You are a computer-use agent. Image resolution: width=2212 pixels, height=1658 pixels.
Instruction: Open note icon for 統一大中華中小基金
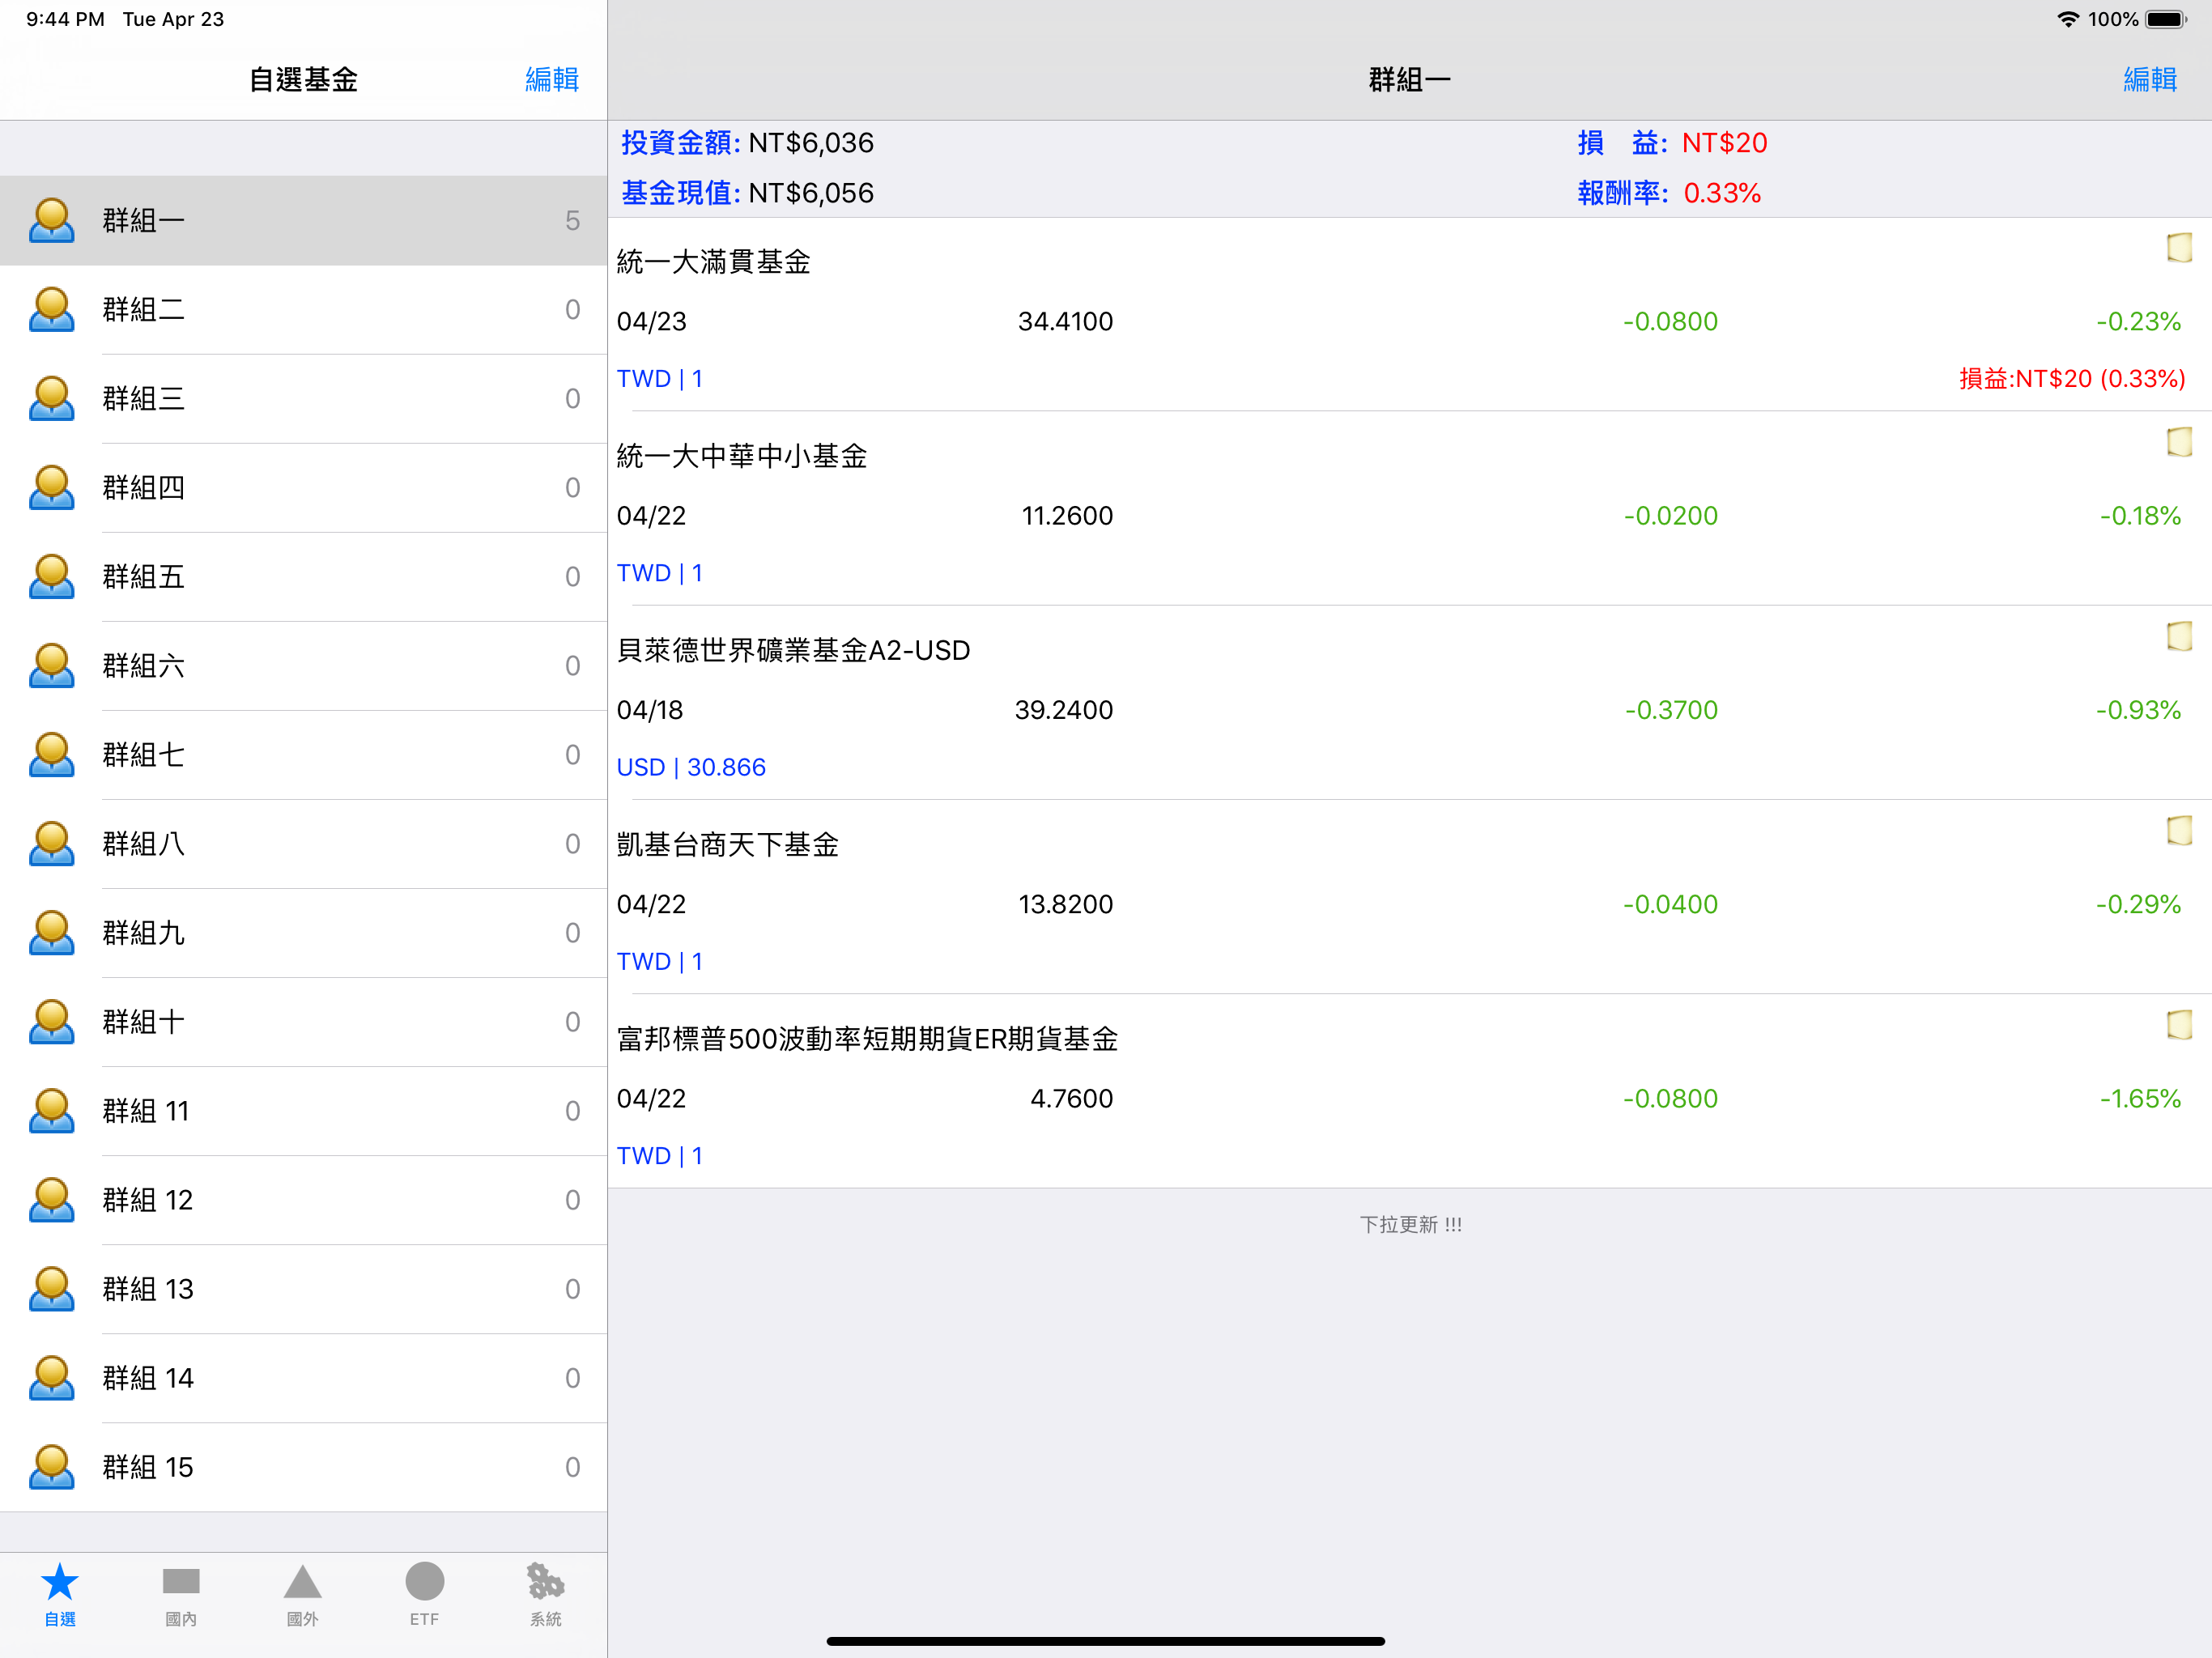click(x=2179, y=441)
